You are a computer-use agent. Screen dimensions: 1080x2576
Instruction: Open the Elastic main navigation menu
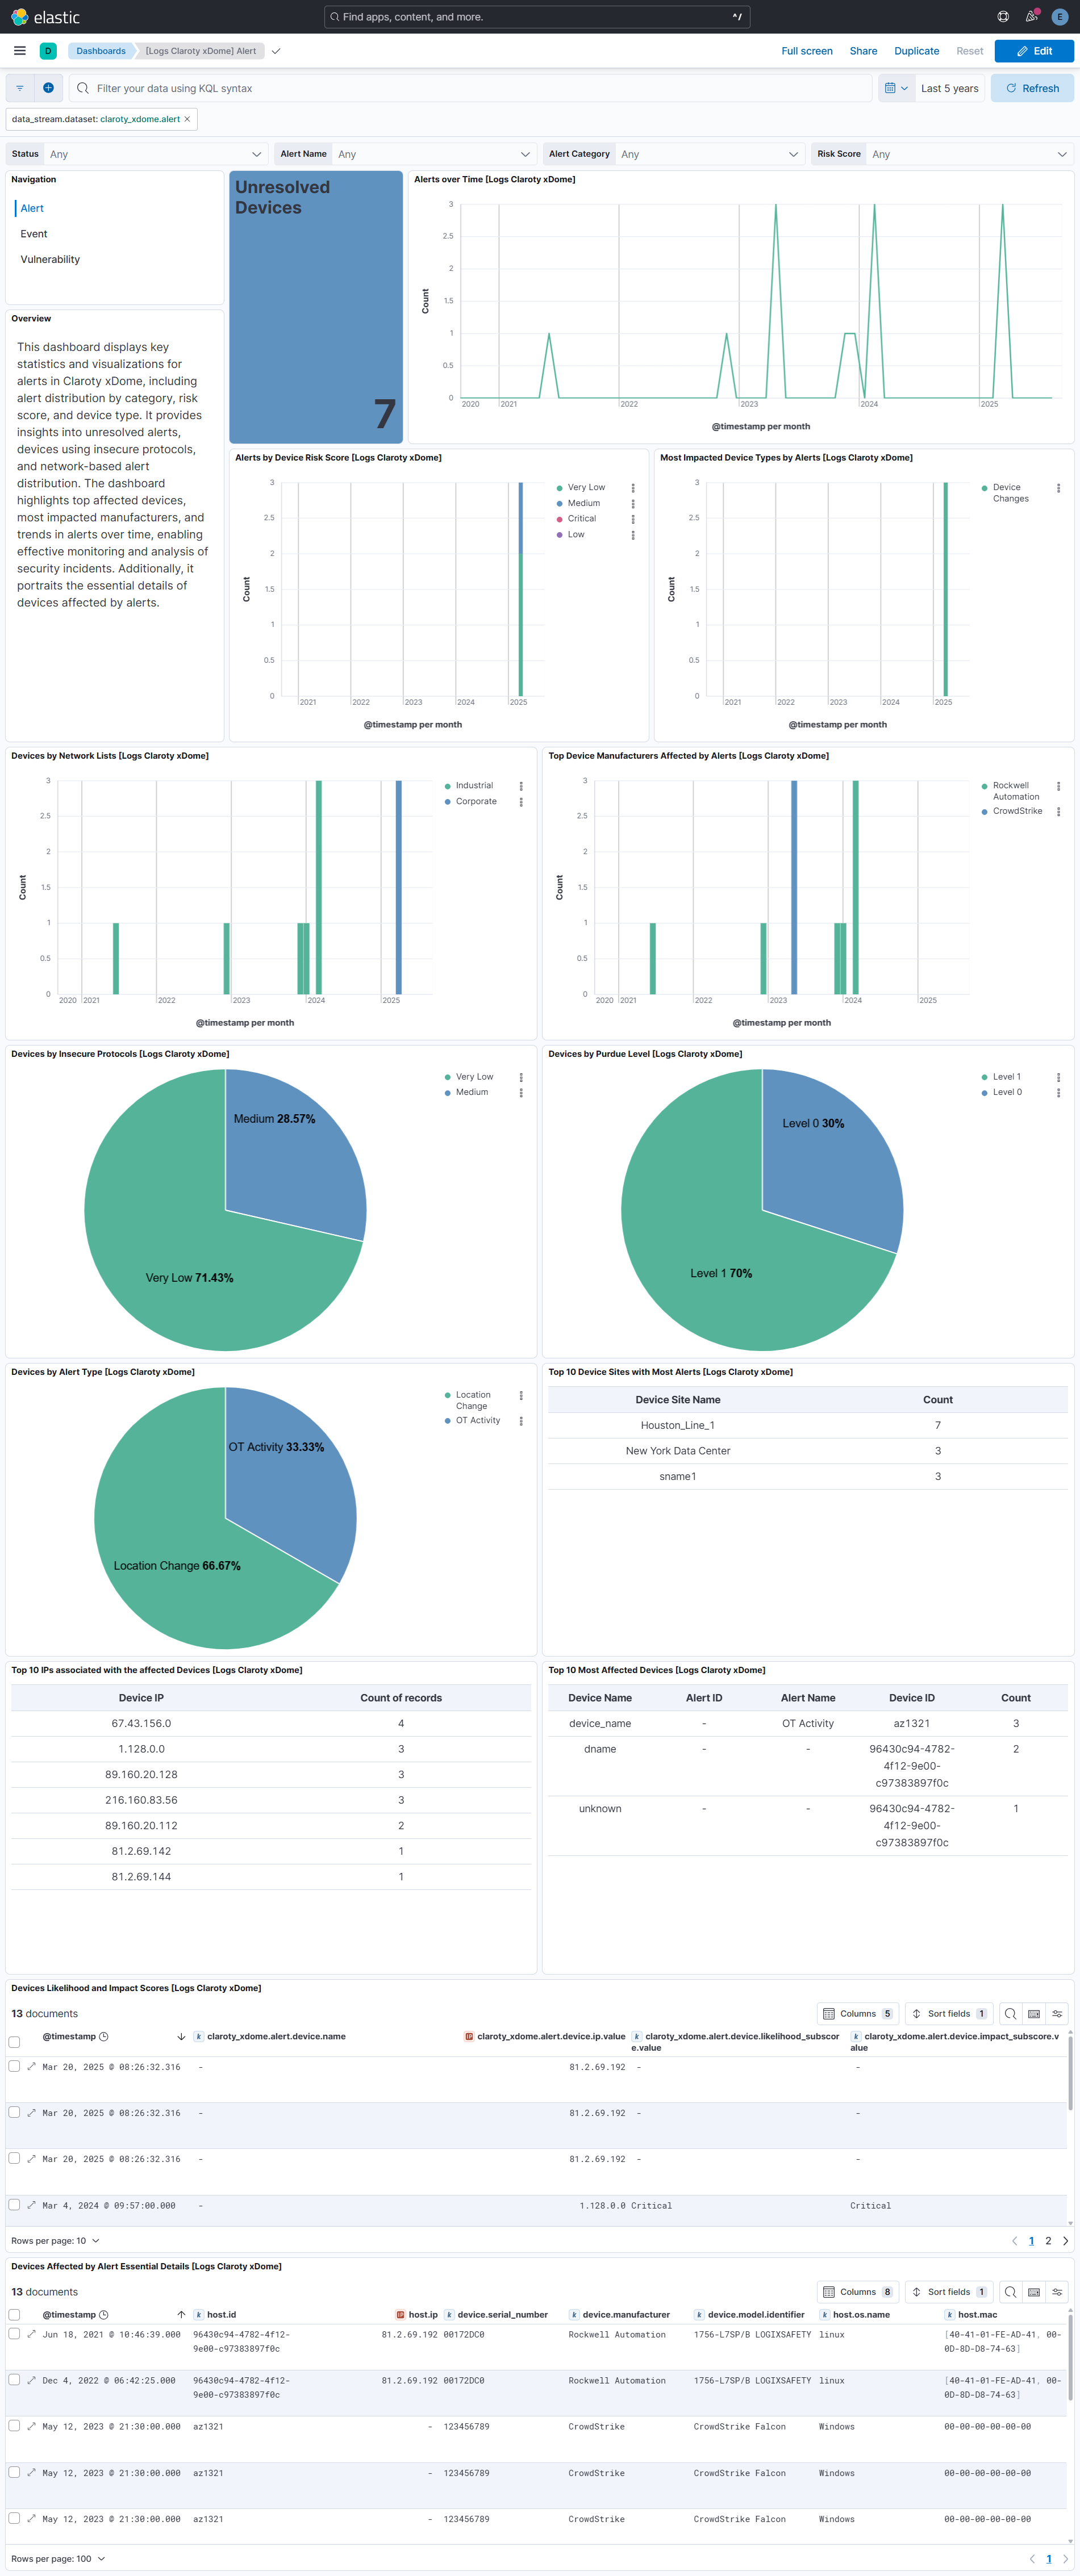19,50
